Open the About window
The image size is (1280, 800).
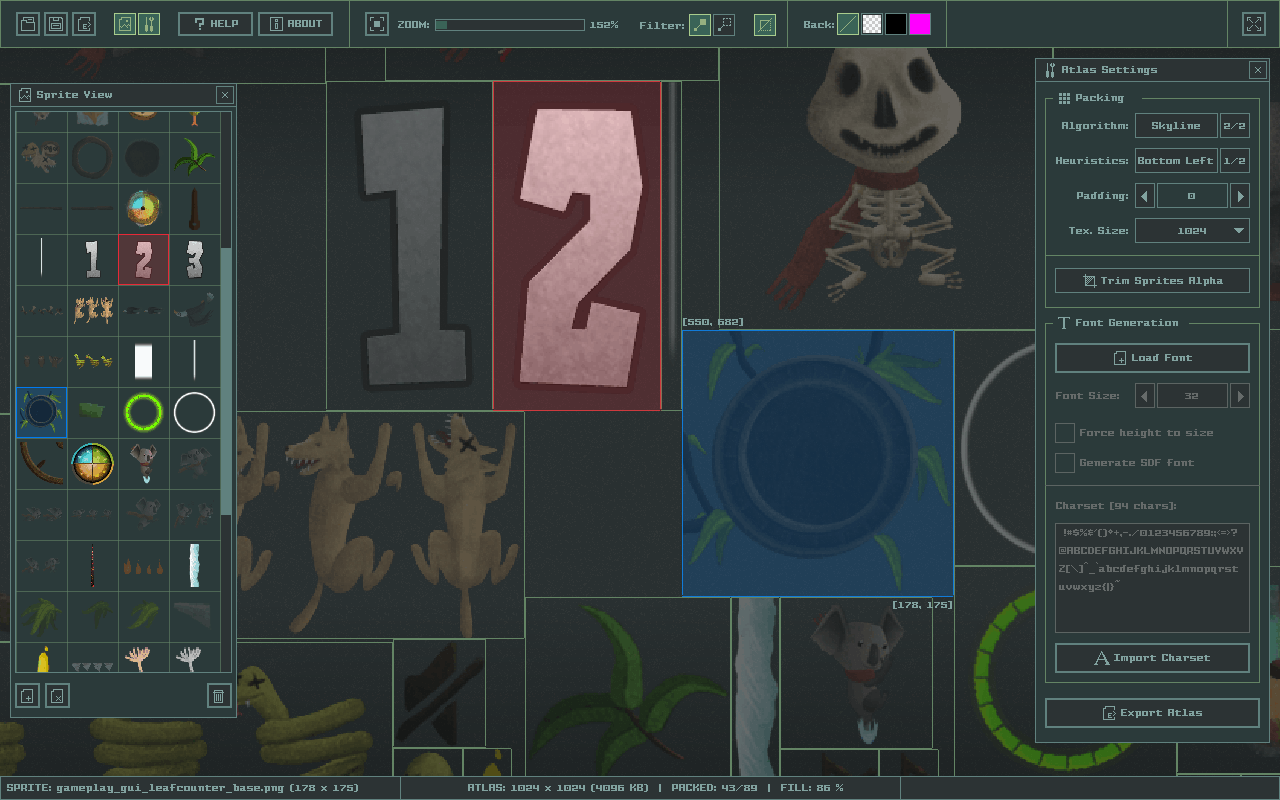(x=296, y=24)
